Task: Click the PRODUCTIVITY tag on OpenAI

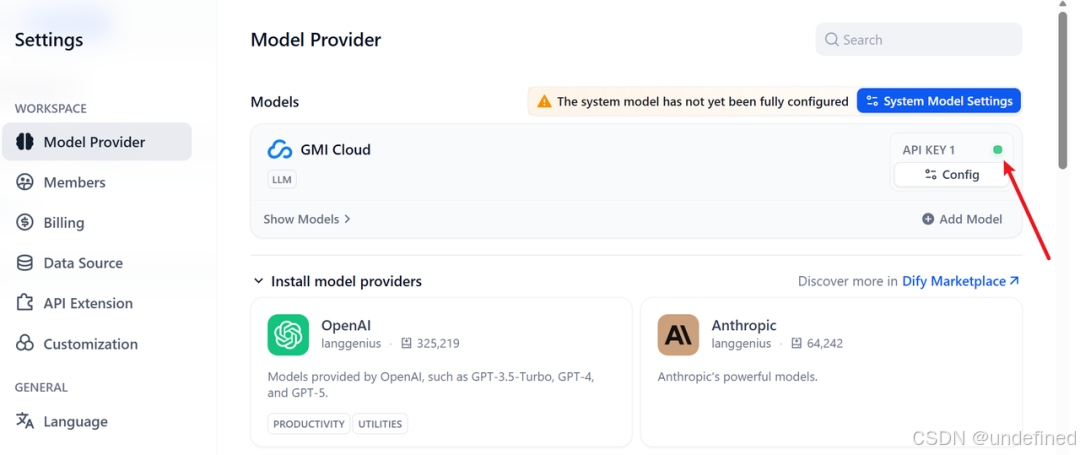Action: 309,424
